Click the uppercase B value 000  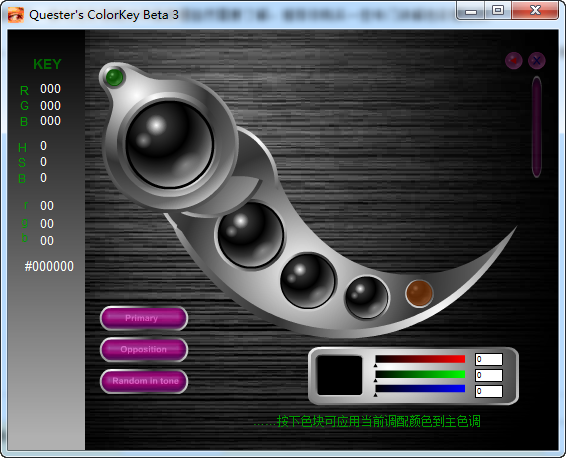51,121
